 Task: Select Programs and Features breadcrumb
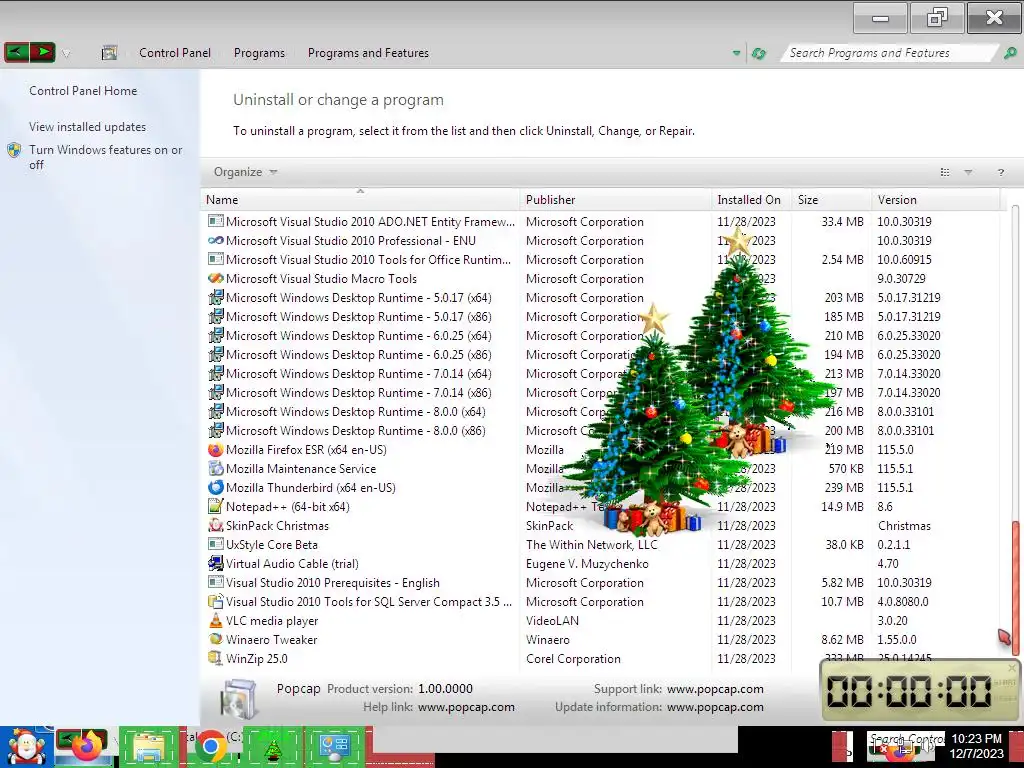(368, 53)
